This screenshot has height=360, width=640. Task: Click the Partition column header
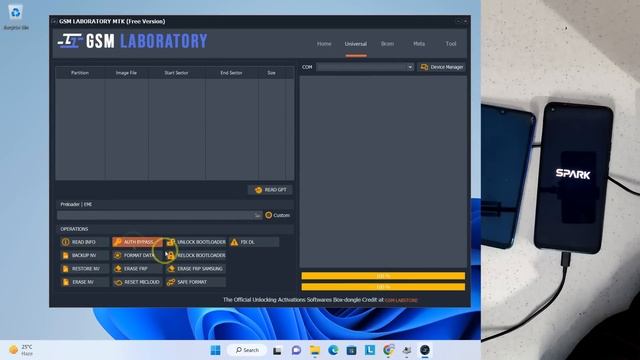(80, 73)
